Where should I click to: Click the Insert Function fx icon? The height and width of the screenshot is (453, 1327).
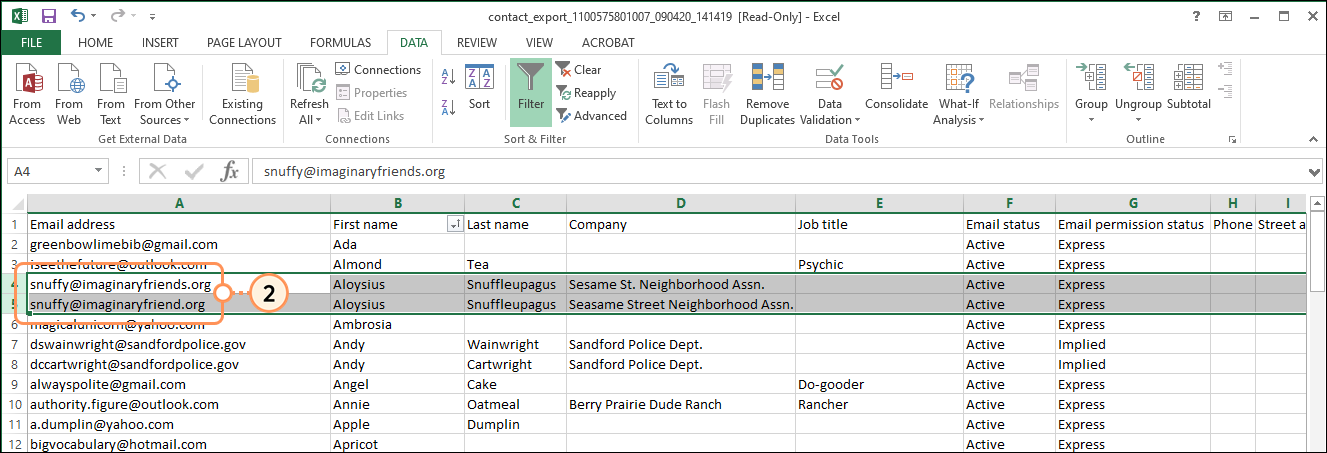230,171
